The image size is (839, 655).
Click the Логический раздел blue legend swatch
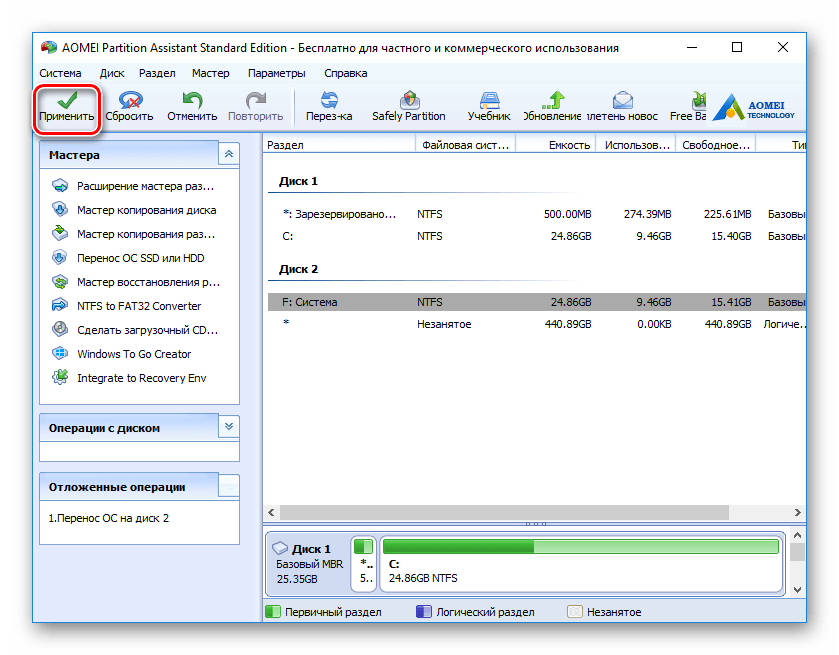(424, 612)
